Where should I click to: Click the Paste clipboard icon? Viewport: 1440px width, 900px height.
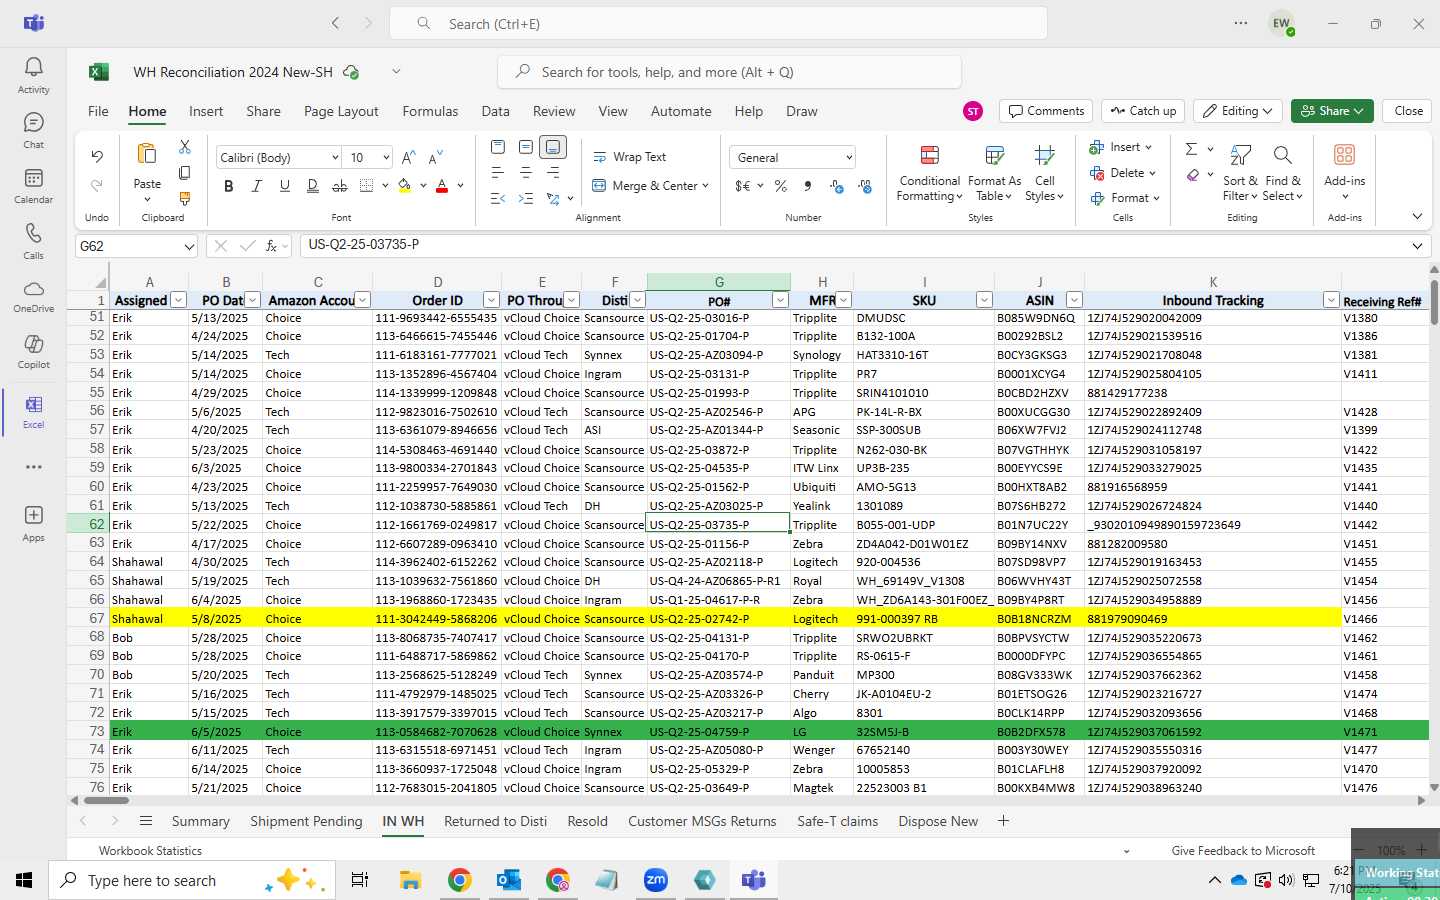(147, 154)
